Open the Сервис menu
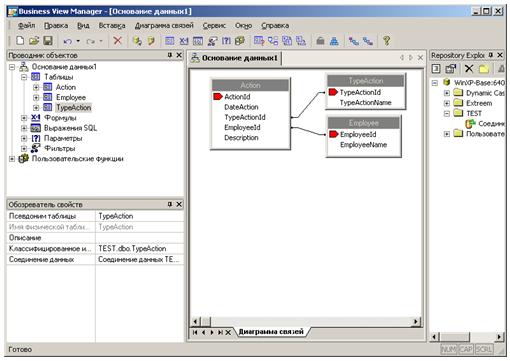 pos(214,26)
